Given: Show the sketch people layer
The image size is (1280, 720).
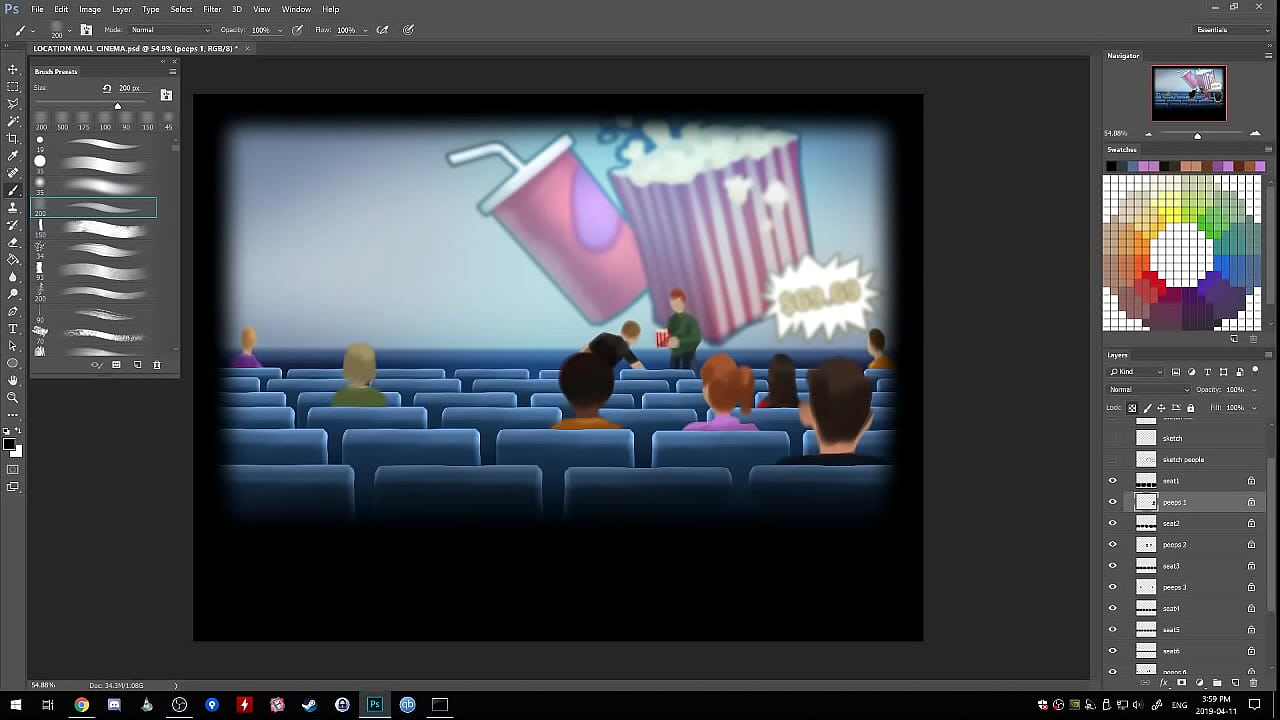Looking at the screenshot, I should (x=1112, y=459).
